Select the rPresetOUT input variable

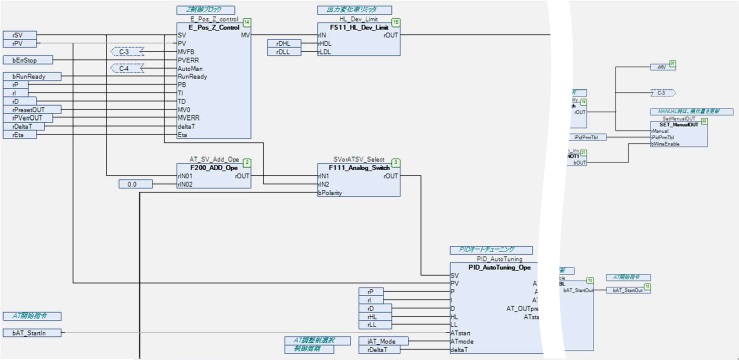tap(32, 110)
